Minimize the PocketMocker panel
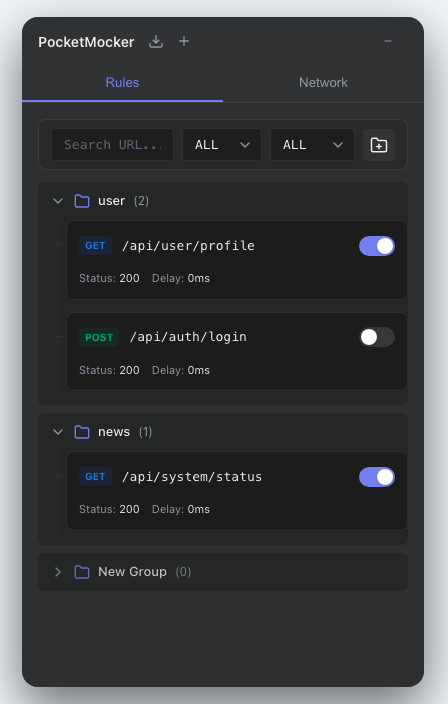Viewport: 448px width, 704px height. click(x=388, y=41)
